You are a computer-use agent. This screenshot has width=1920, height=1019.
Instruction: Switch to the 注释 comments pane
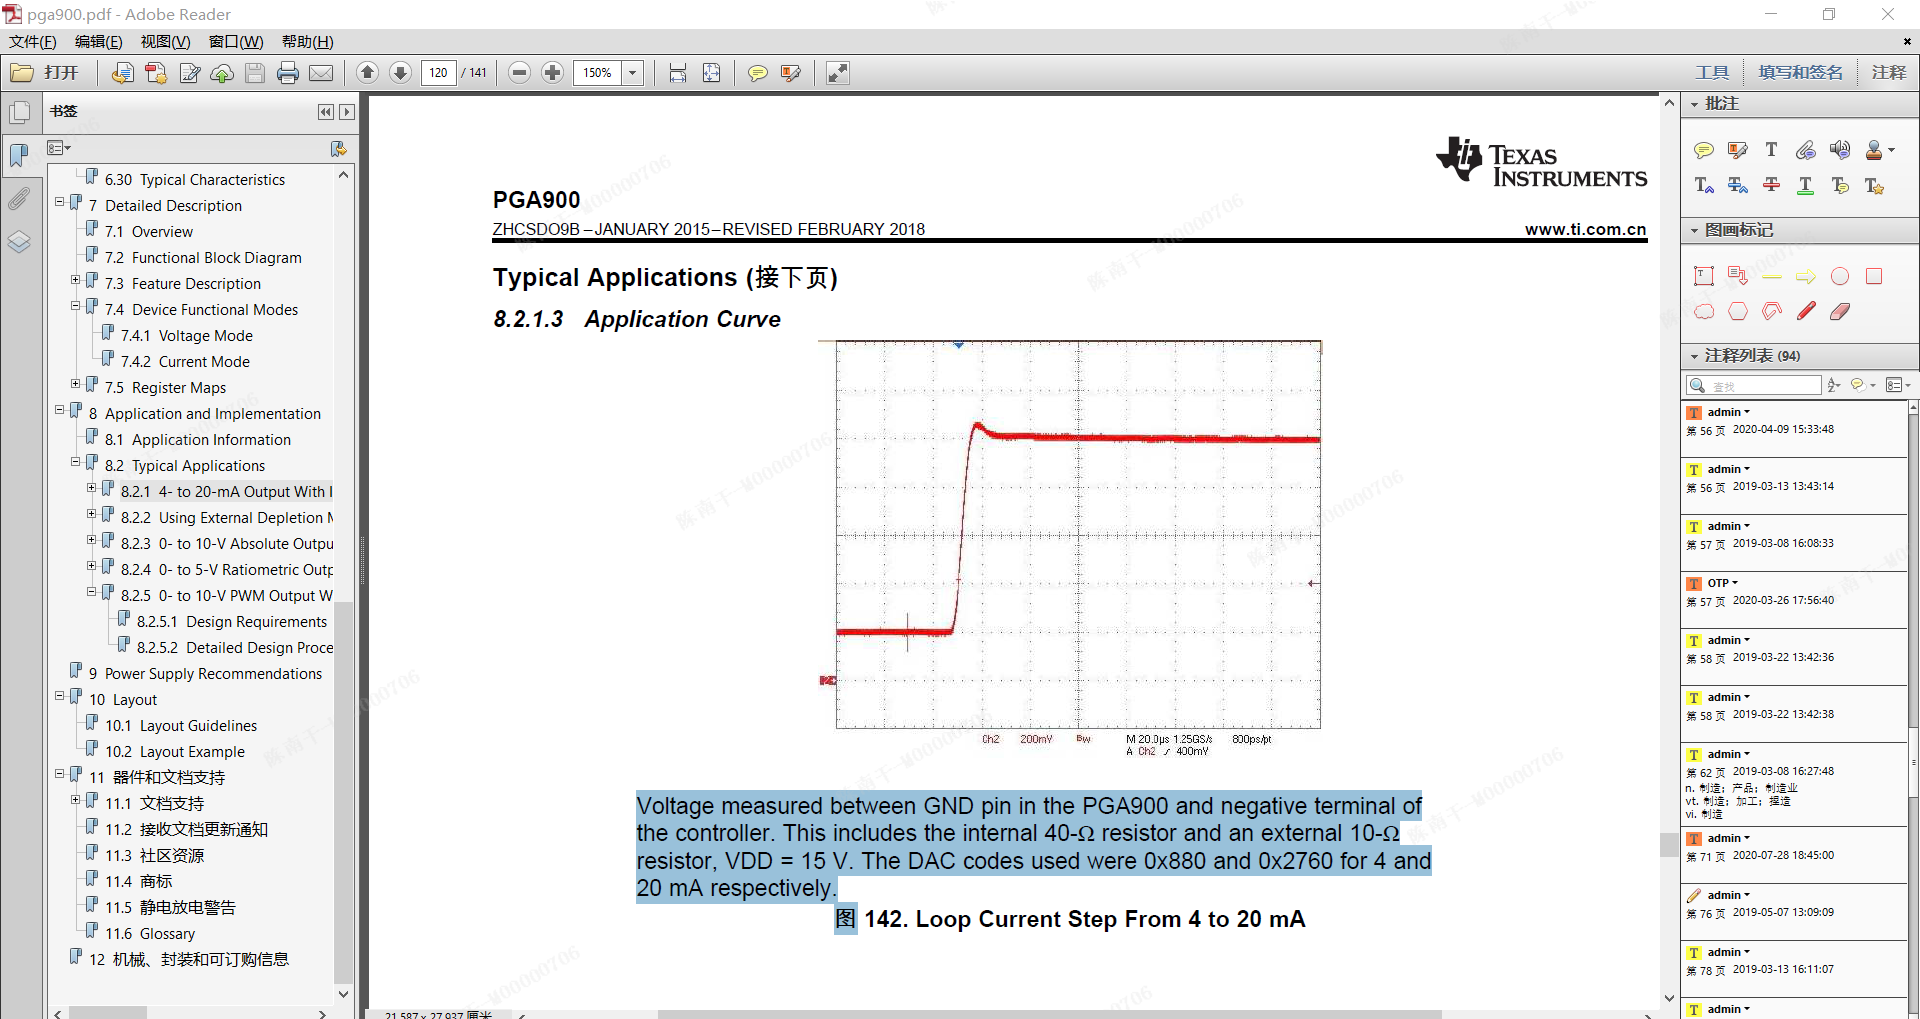1889,72
